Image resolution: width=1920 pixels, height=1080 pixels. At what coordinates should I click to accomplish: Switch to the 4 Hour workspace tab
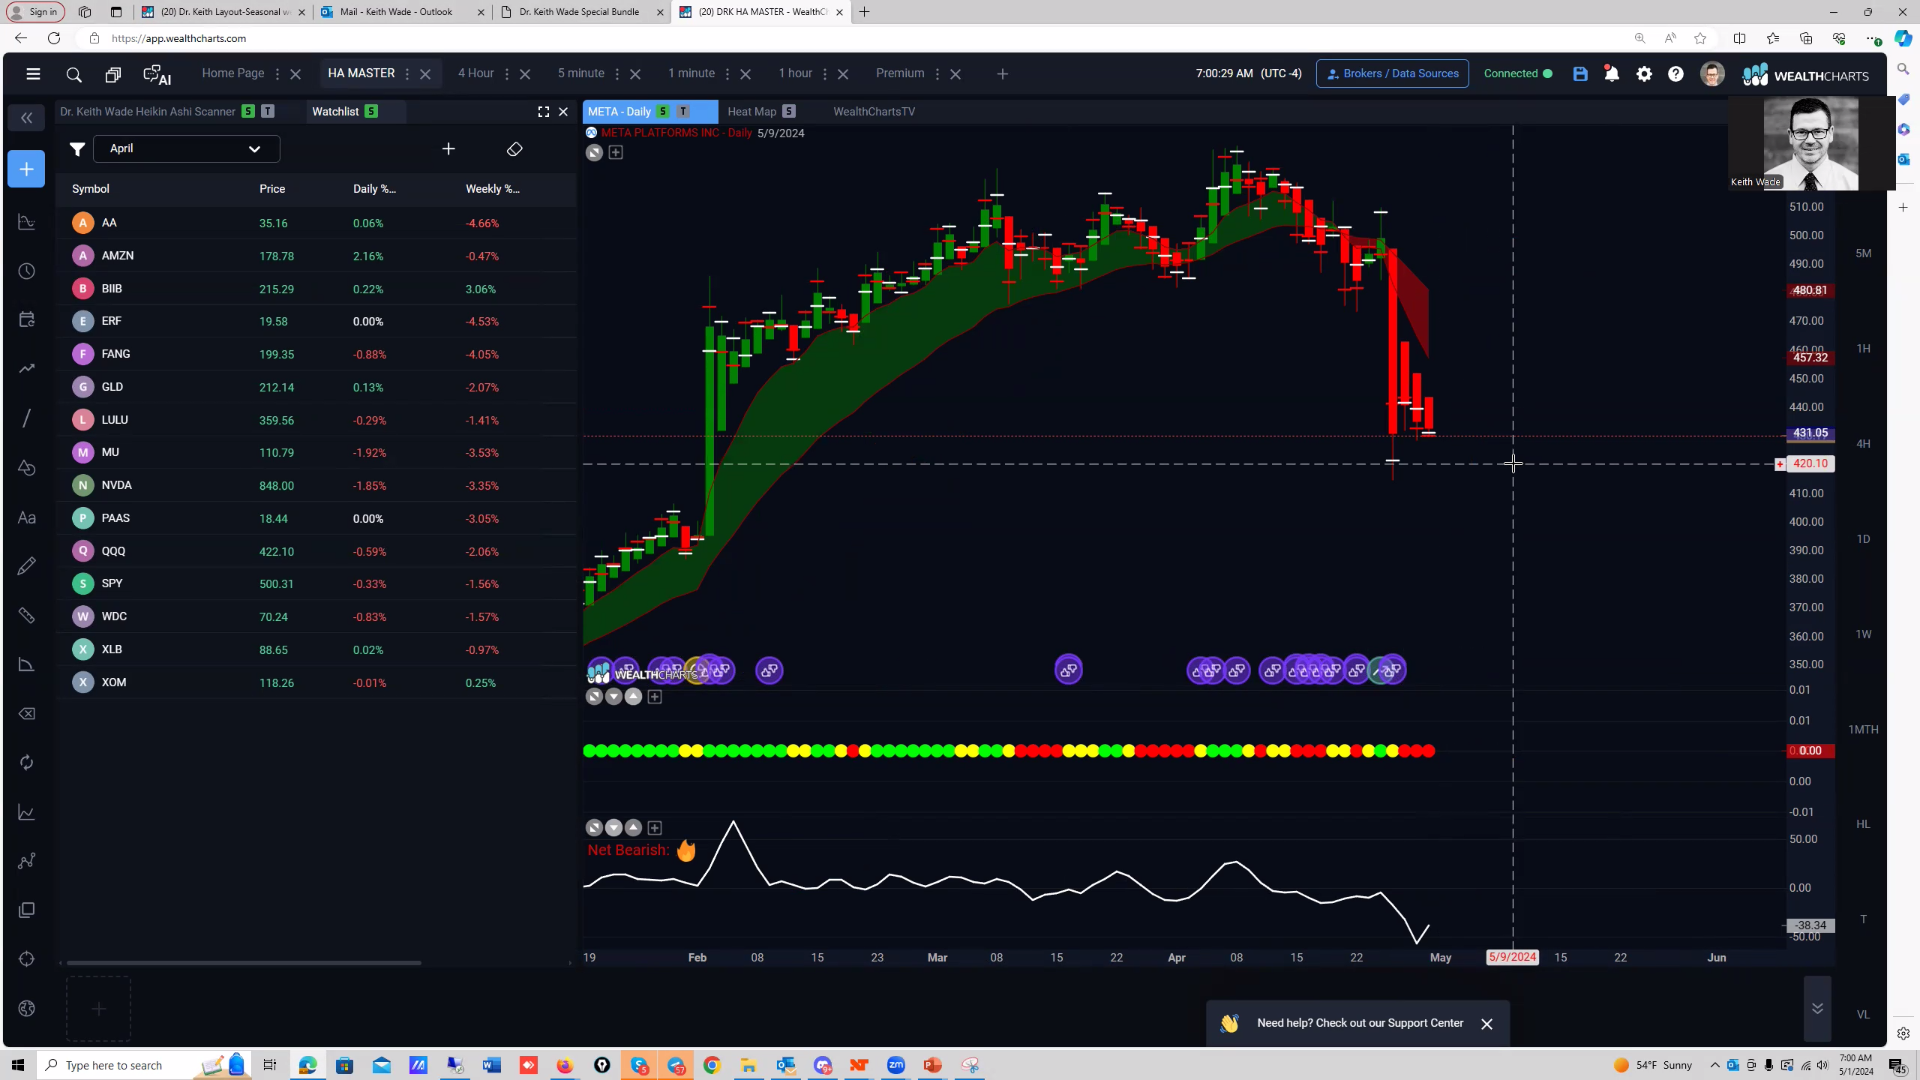(x=476, y=73)
